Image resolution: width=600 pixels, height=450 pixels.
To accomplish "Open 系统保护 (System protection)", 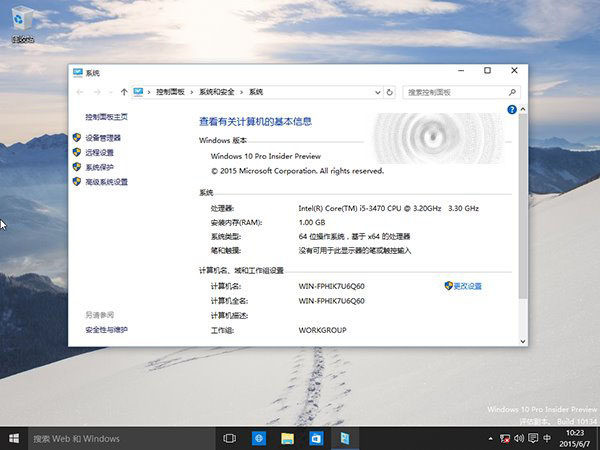I will pyautogui.click(x=99, y=167).
